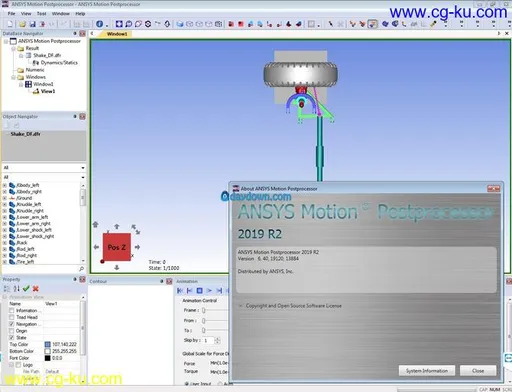Select the User Input radio button
512x392 pixels.
coord(187,384)
